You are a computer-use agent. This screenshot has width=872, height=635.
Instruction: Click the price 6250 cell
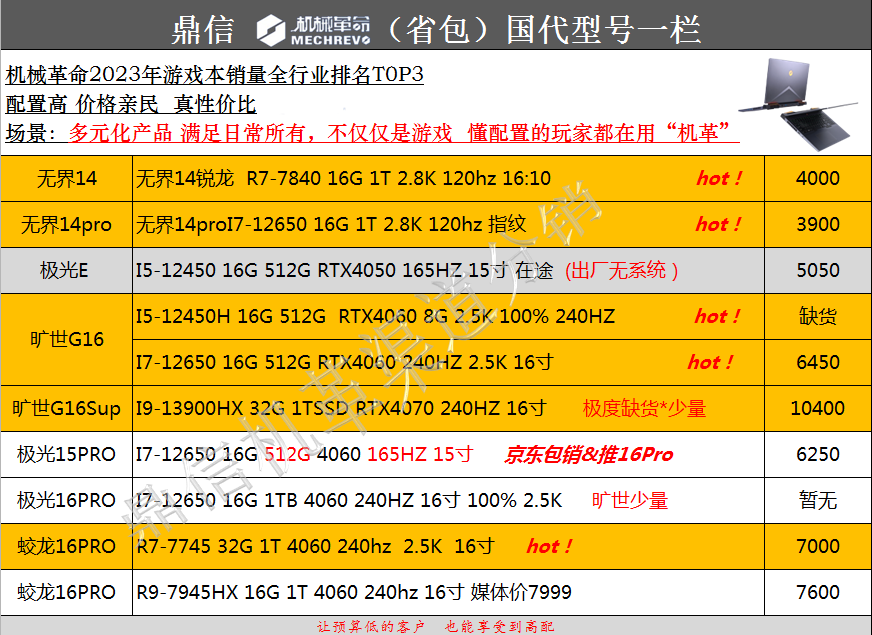coord(818,454)
